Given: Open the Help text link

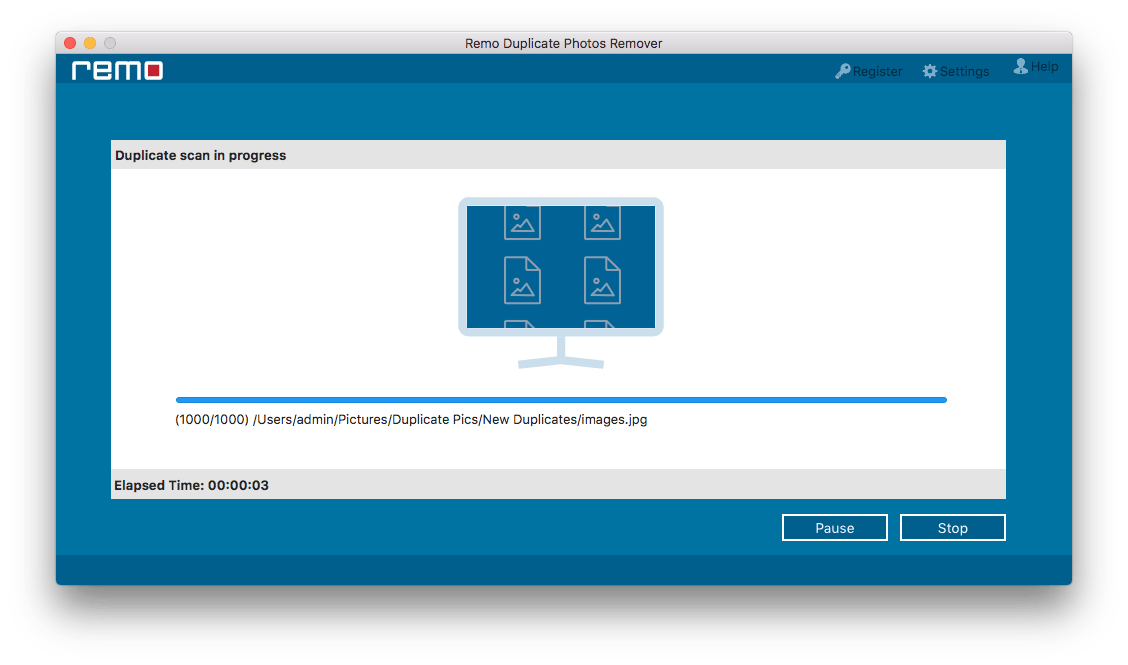Looking at the screenshot, I should tap(1044, 67).
